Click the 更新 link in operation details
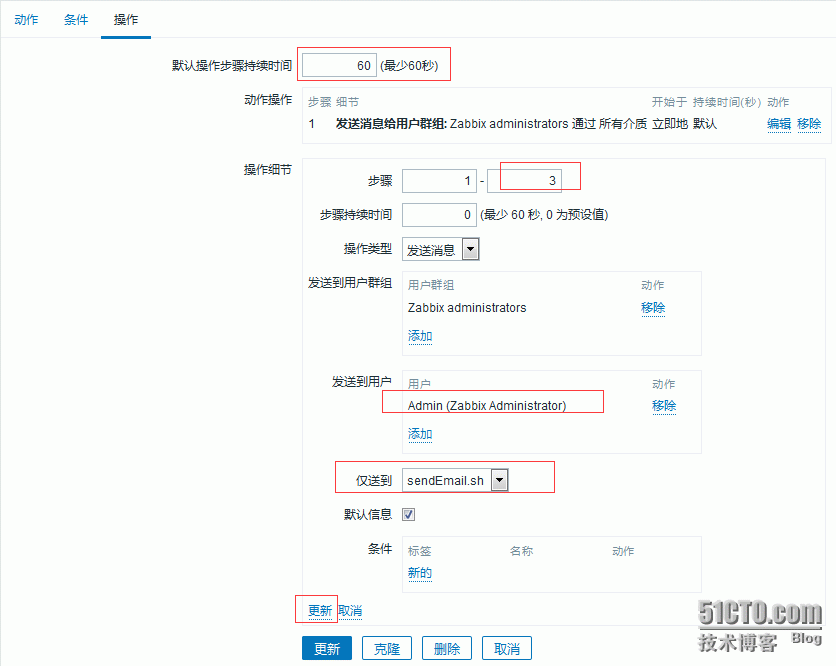Screen dimensions: 836x666 coord(320,611)
